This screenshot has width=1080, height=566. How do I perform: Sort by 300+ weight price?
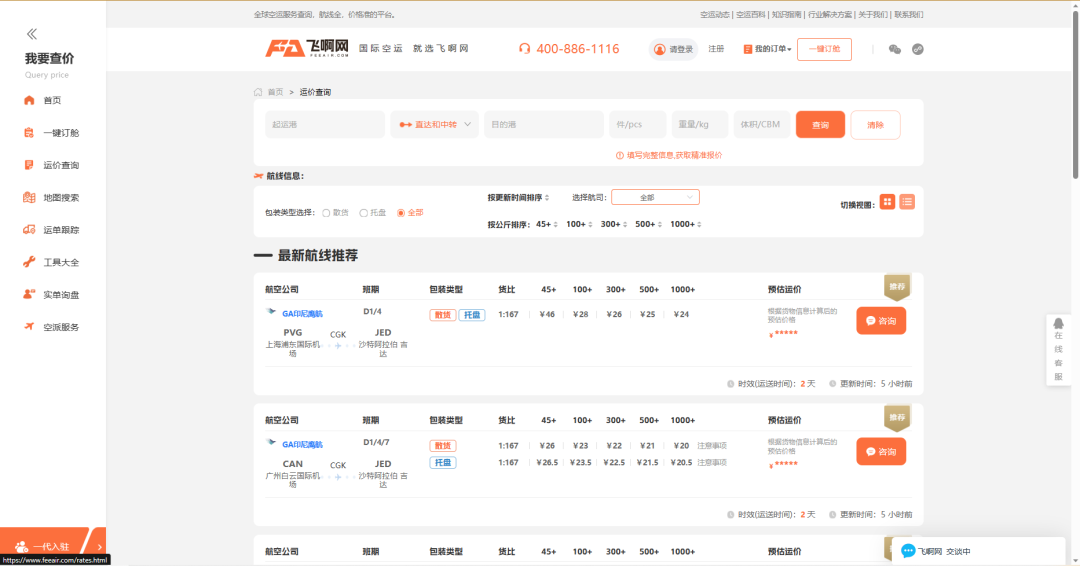(613, 224)
